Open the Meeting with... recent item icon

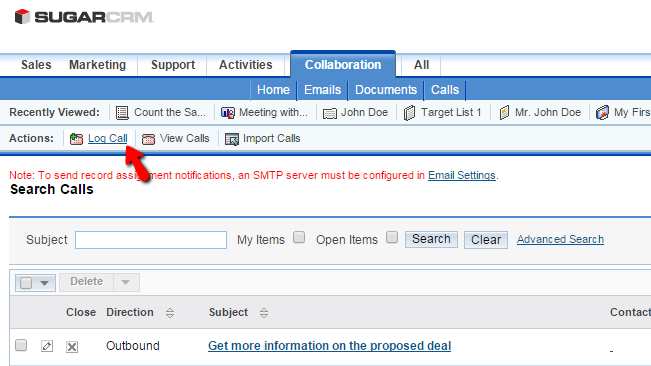[228, 112]
